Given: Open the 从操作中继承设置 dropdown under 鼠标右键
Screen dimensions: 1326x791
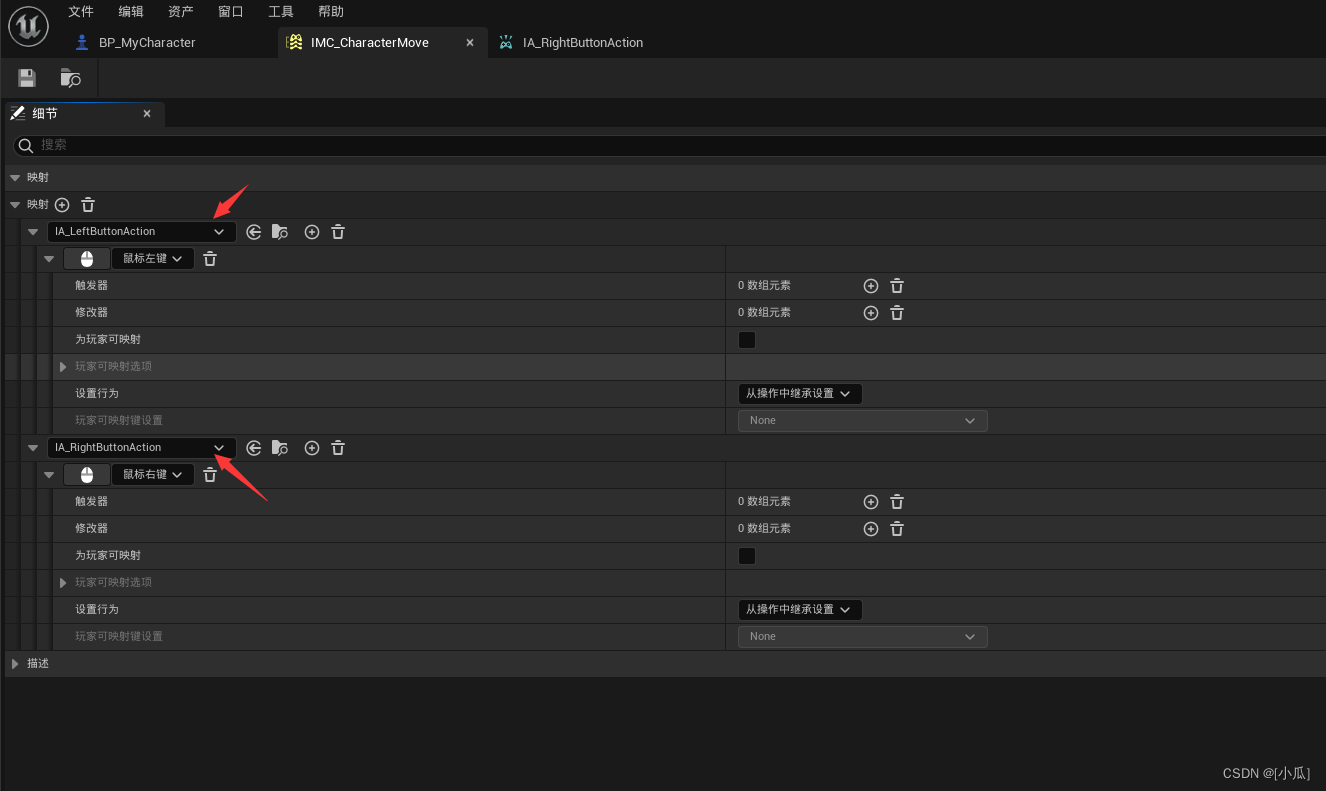Looking at the screenshot, I should (x=800, y=610).
